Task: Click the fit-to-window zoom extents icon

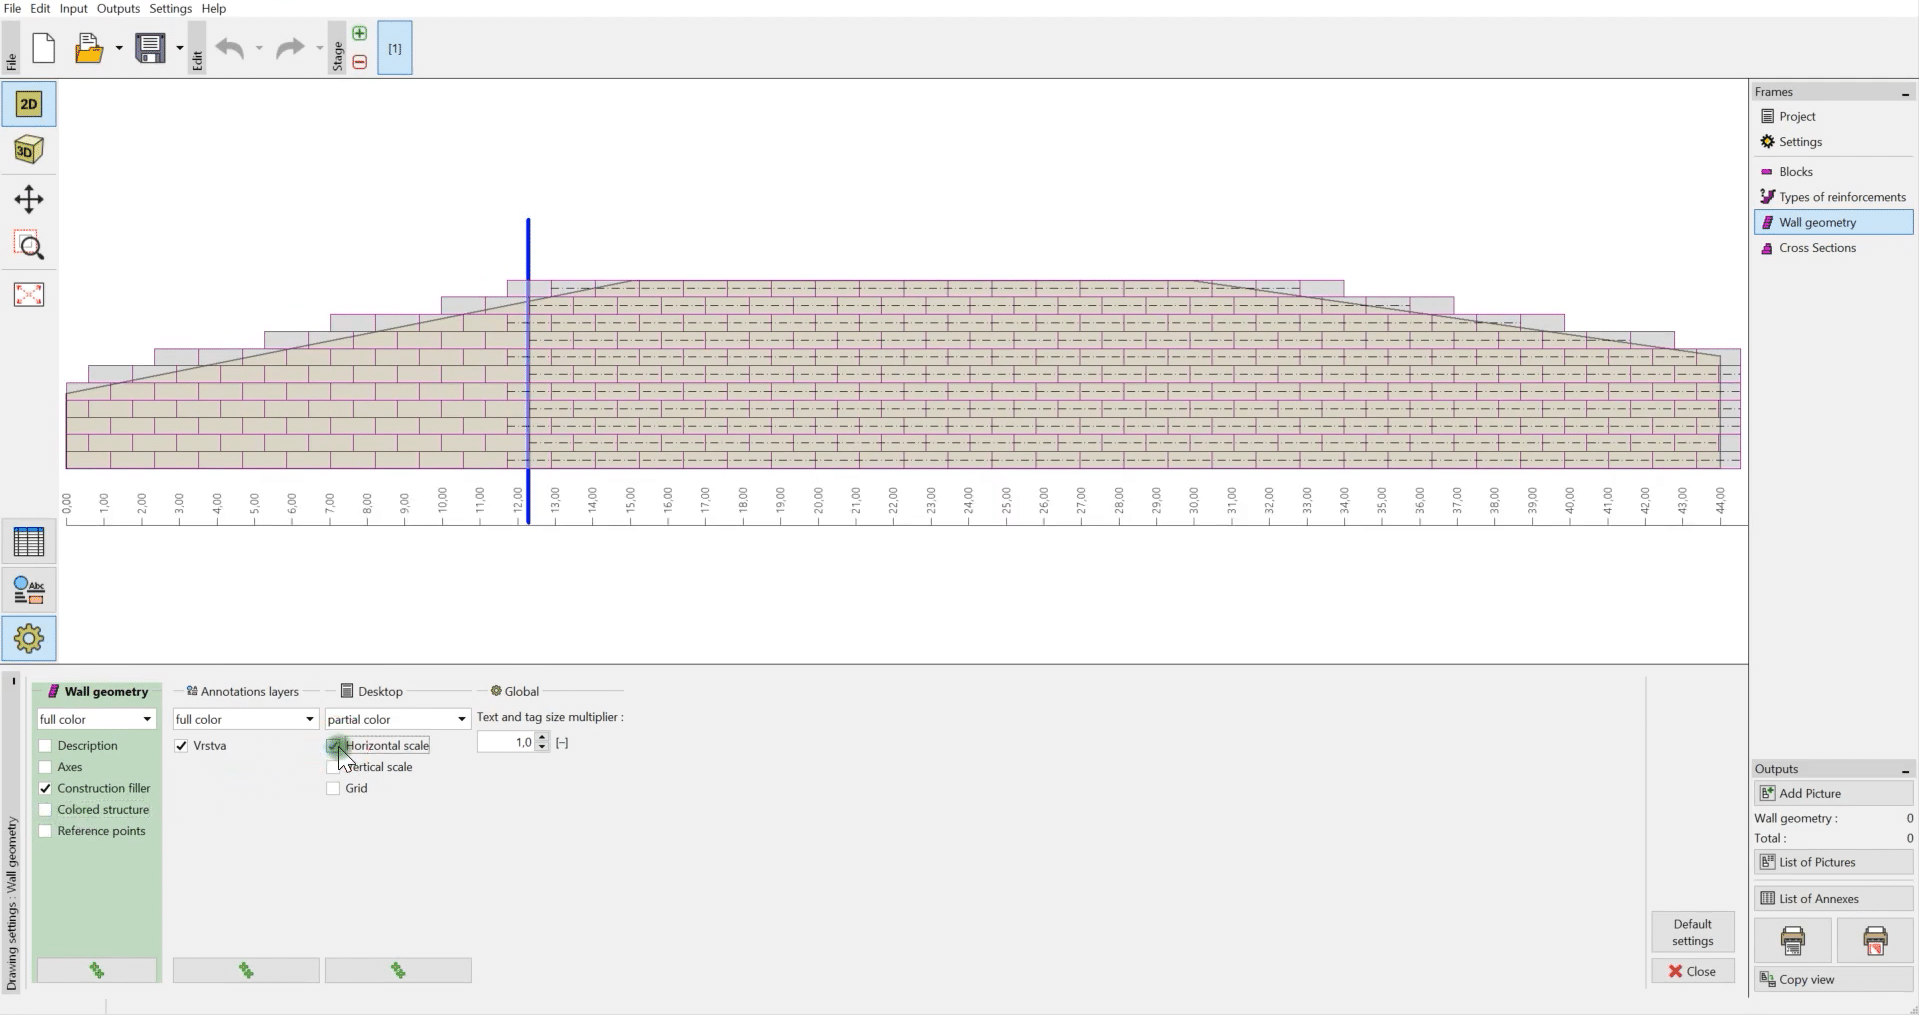Action: point(28,294)
